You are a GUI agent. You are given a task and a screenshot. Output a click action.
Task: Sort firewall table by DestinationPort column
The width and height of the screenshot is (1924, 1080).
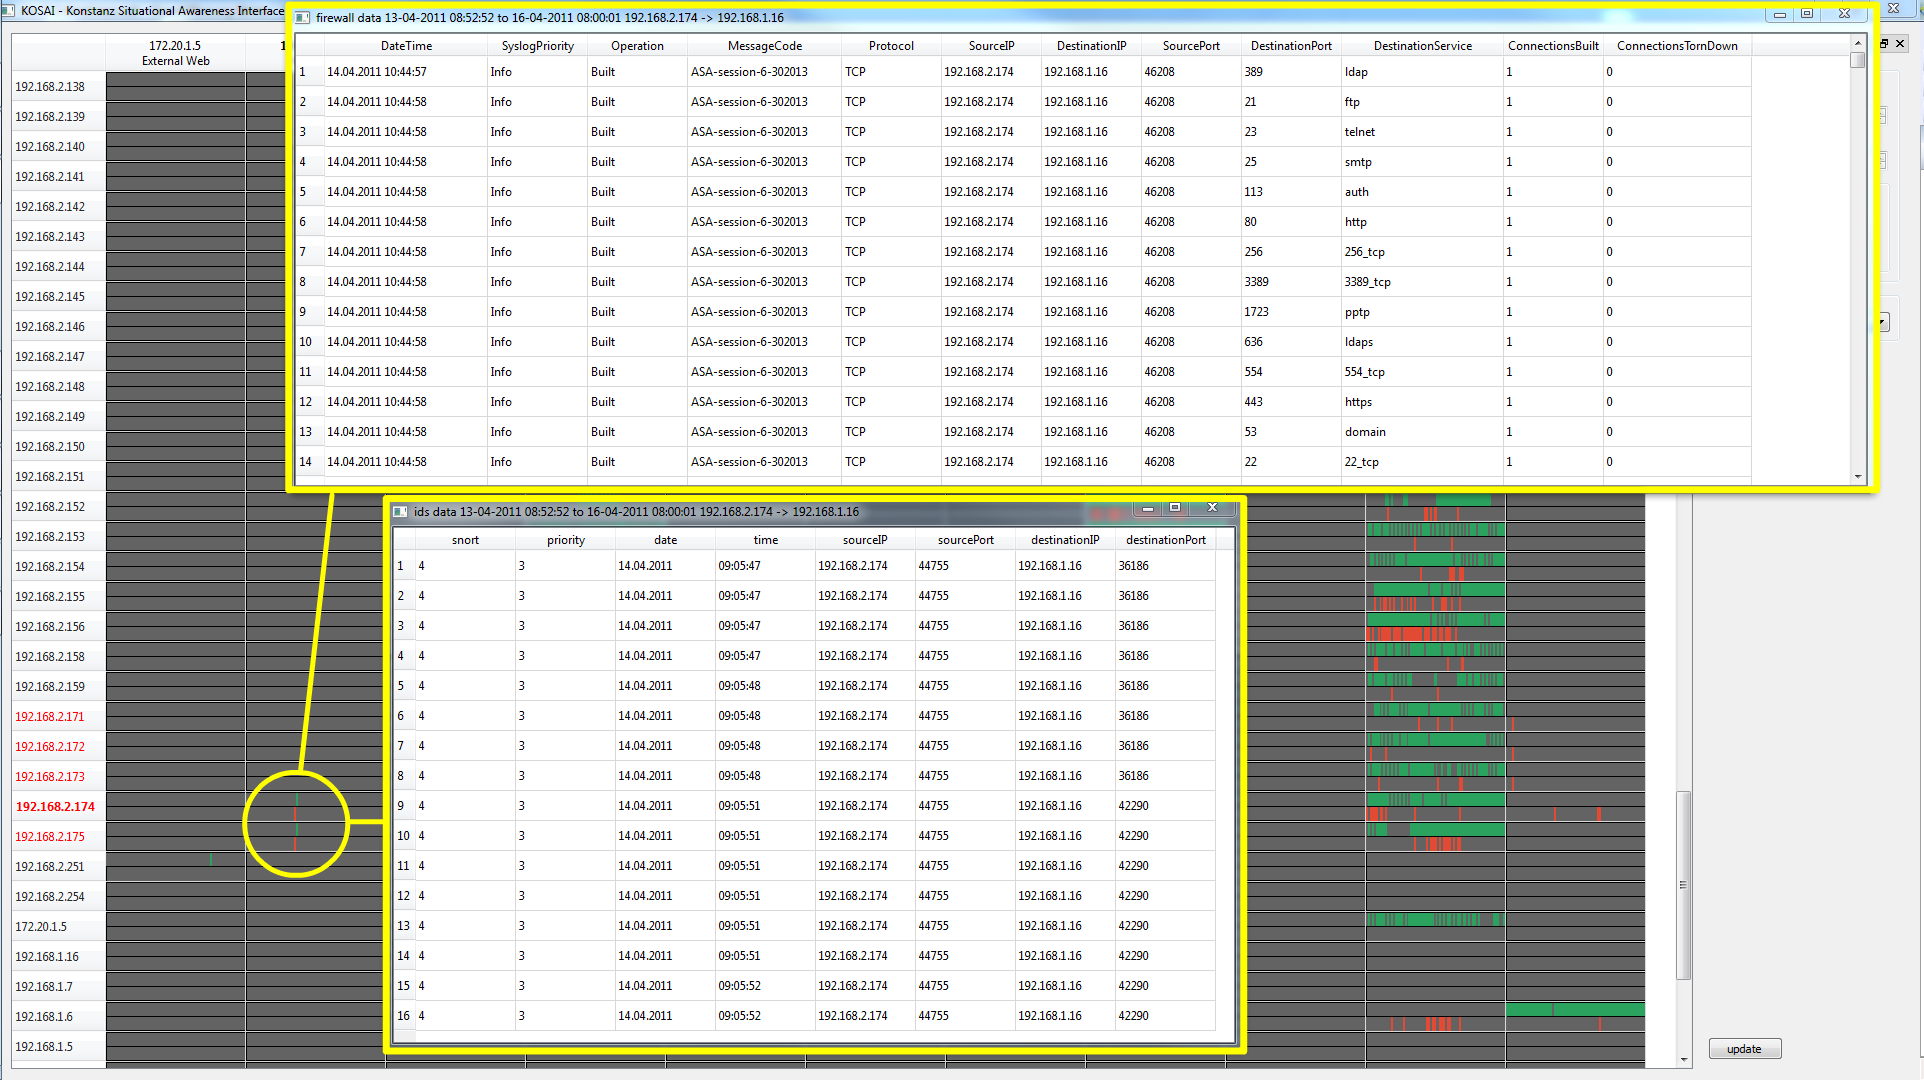[x=1290, y=46]
